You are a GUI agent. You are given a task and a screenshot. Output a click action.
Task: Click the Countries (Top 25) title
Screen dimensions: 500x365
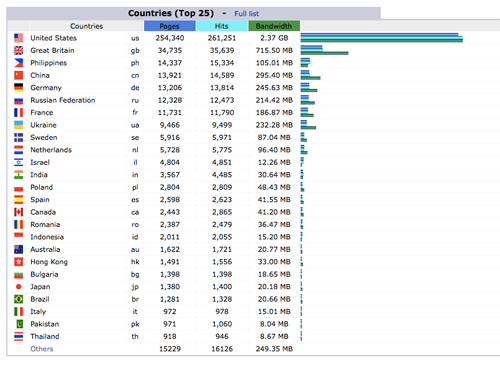(x=171, y=13)
